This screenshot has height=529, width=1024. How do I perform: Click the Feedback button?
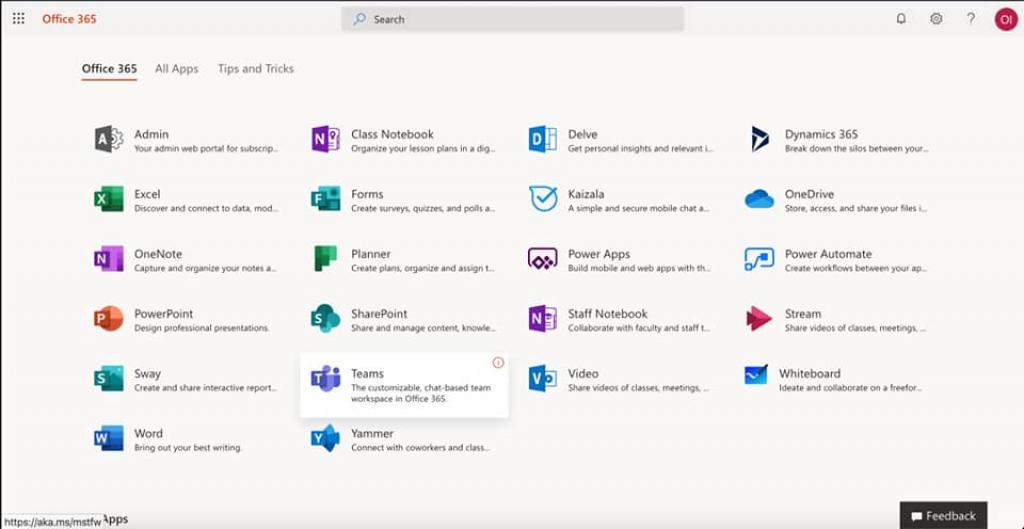(943, 516)
